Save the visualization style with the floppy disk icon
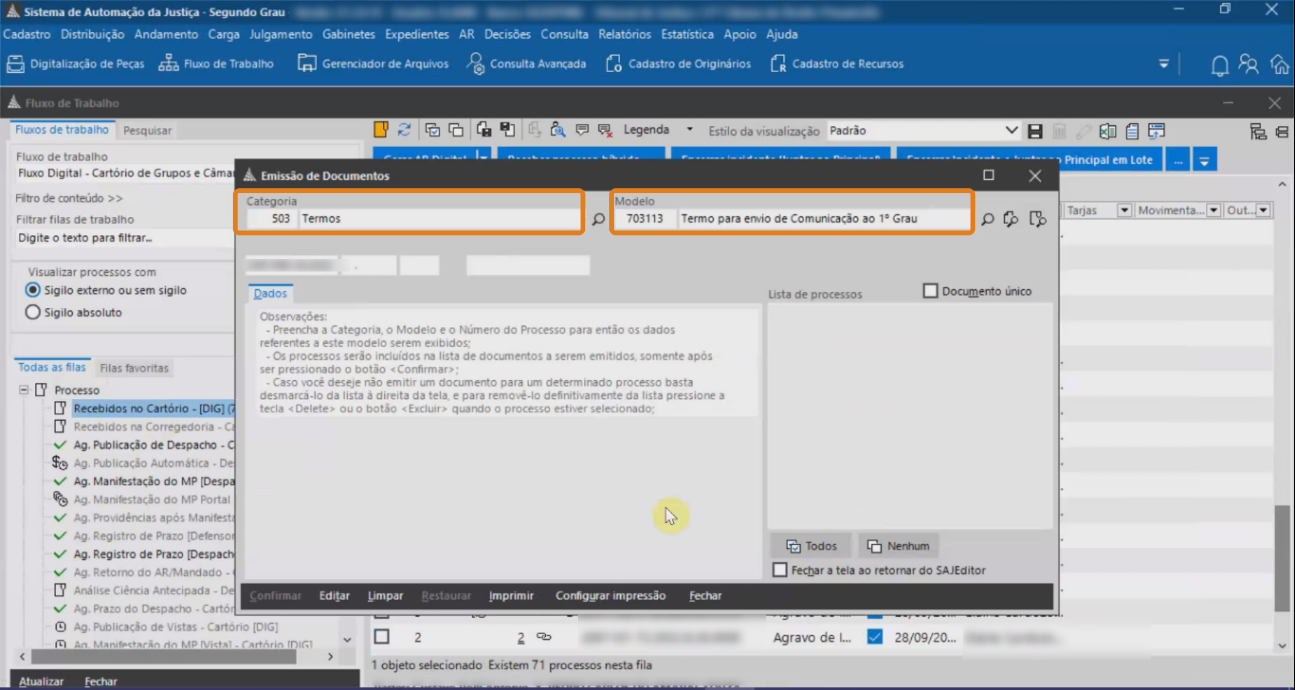 (x=1035, y=131)
